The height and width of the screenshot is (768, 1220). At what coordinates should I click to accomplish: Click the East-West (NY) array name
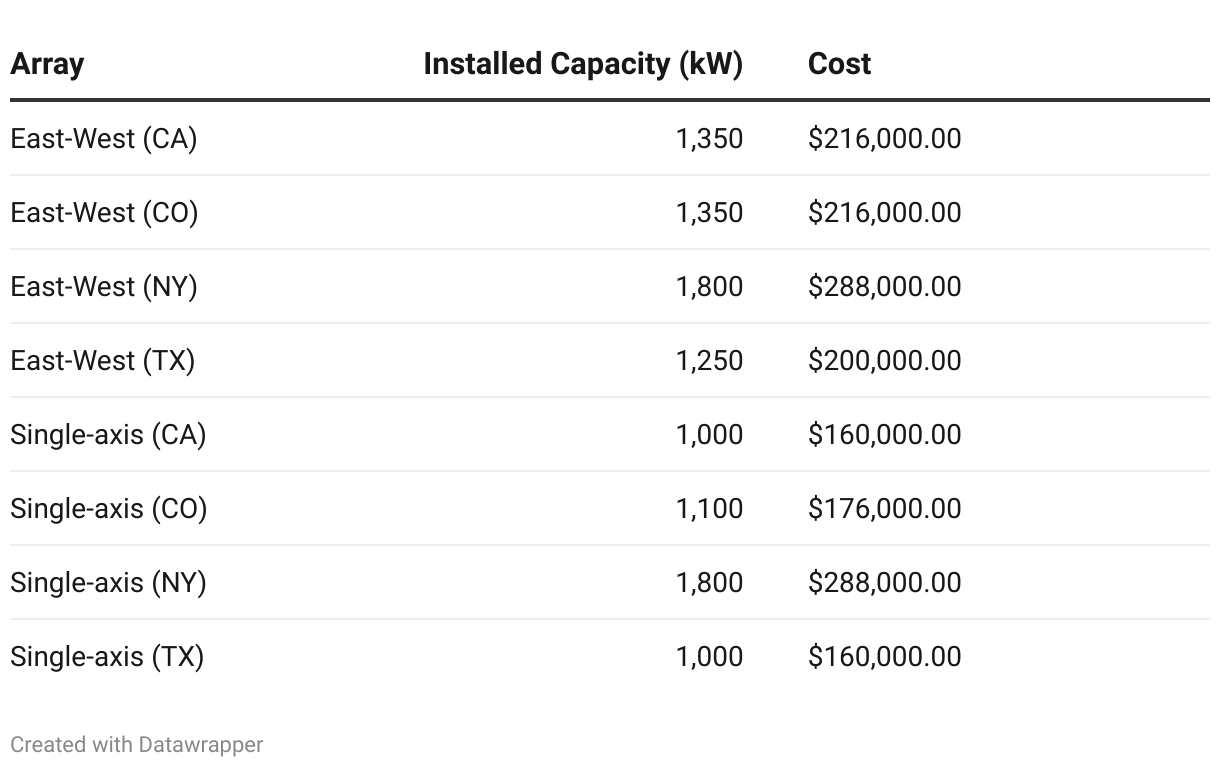pos(104,287)
